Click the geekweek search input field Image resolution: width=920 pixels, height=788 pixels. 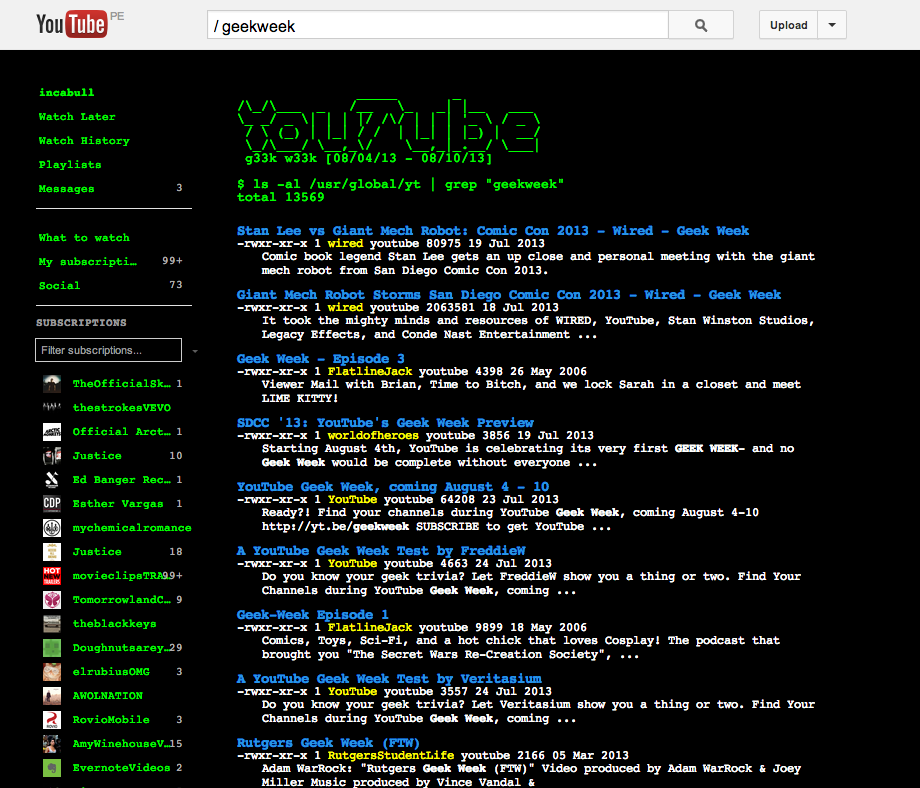tap(438, 25)
